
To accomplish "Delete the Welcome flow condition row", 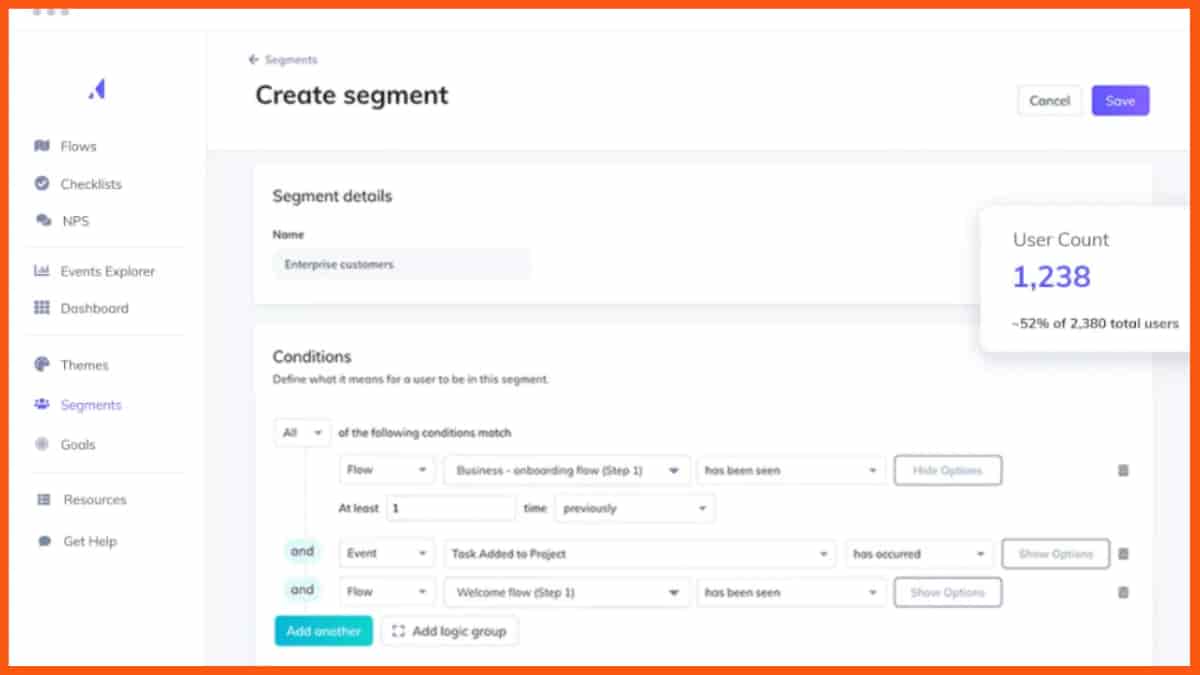I will click(1123, 592).
